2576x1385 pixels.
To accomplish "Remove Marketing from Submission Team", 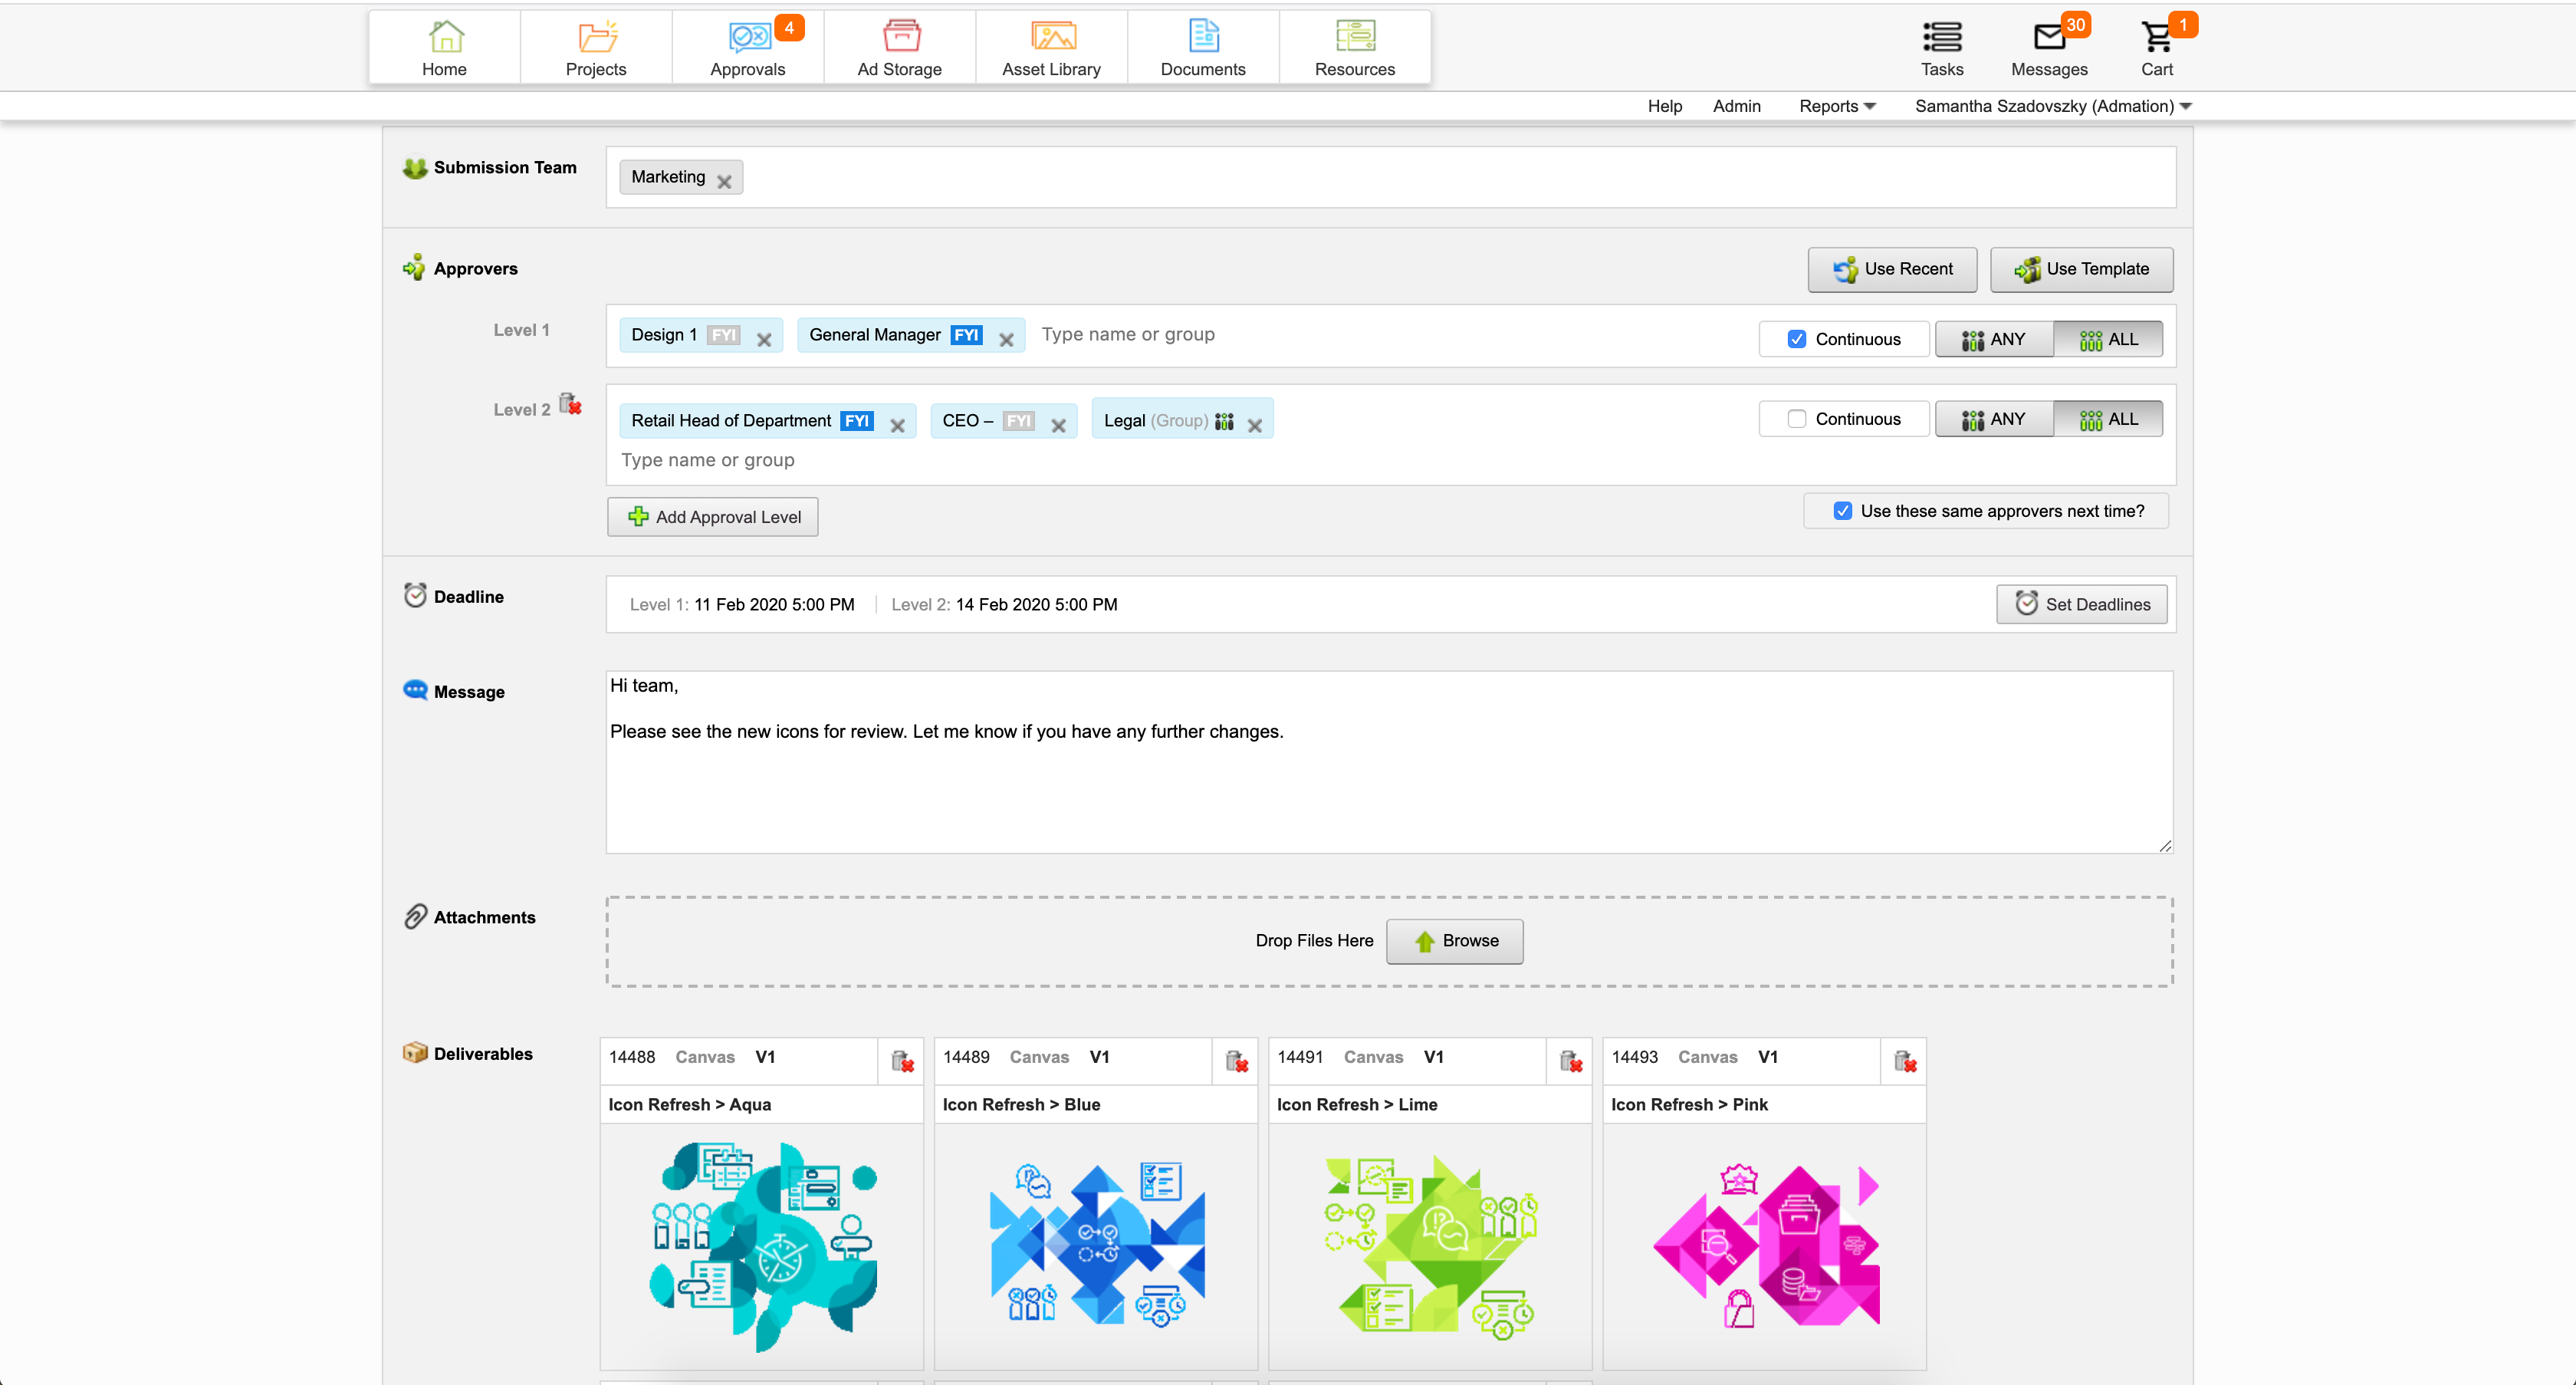I will pos(724,181).
